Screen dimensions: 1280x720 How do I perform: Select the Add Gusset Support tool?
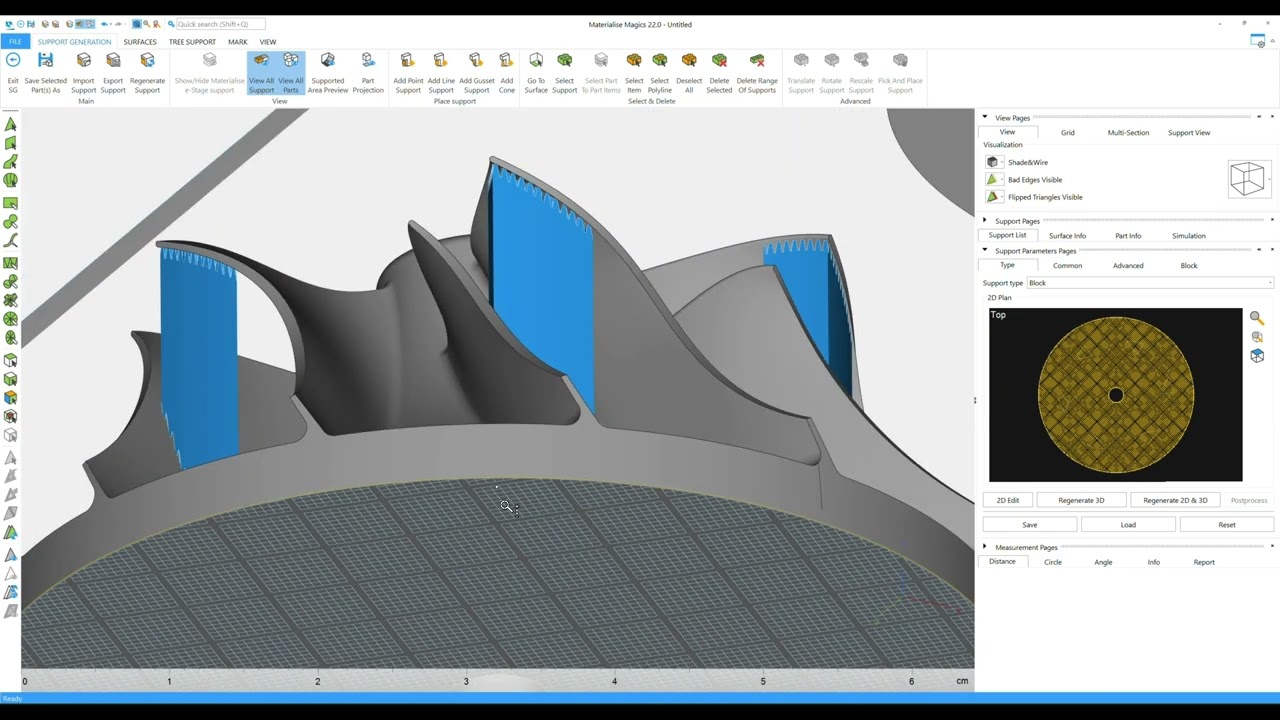coord(477,74)
